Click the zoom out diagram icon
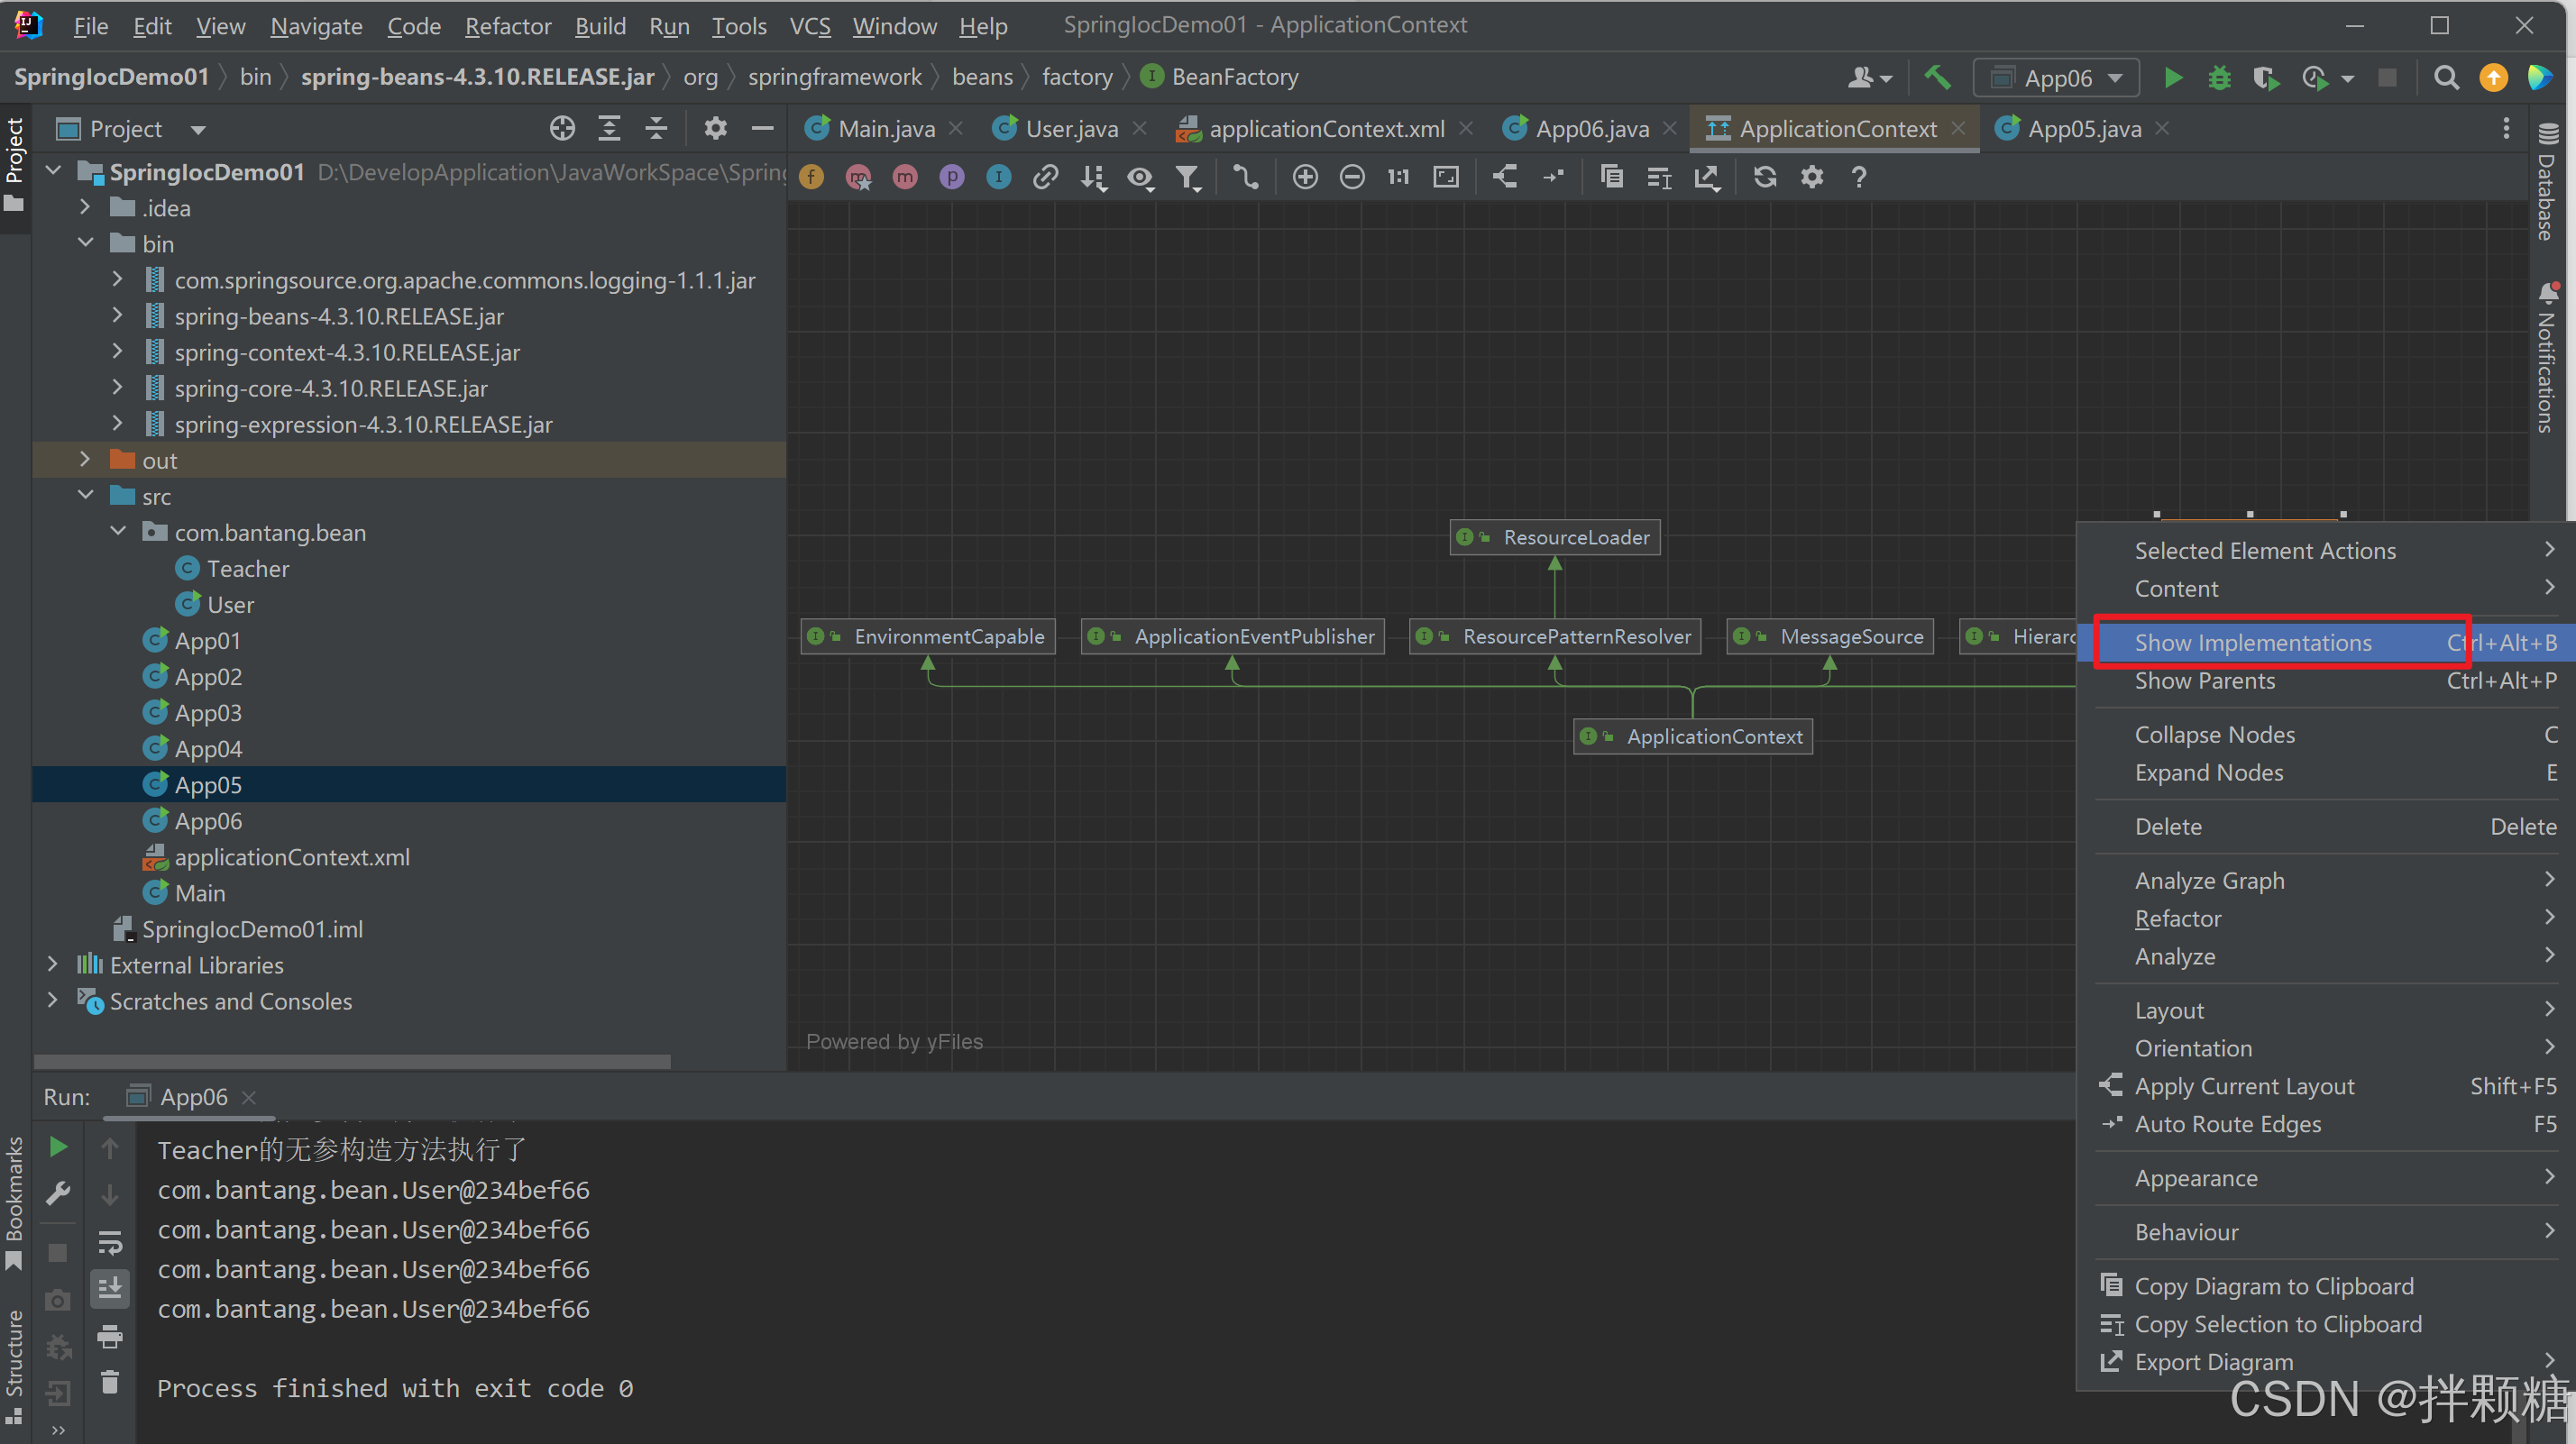 pos(1352,177)
